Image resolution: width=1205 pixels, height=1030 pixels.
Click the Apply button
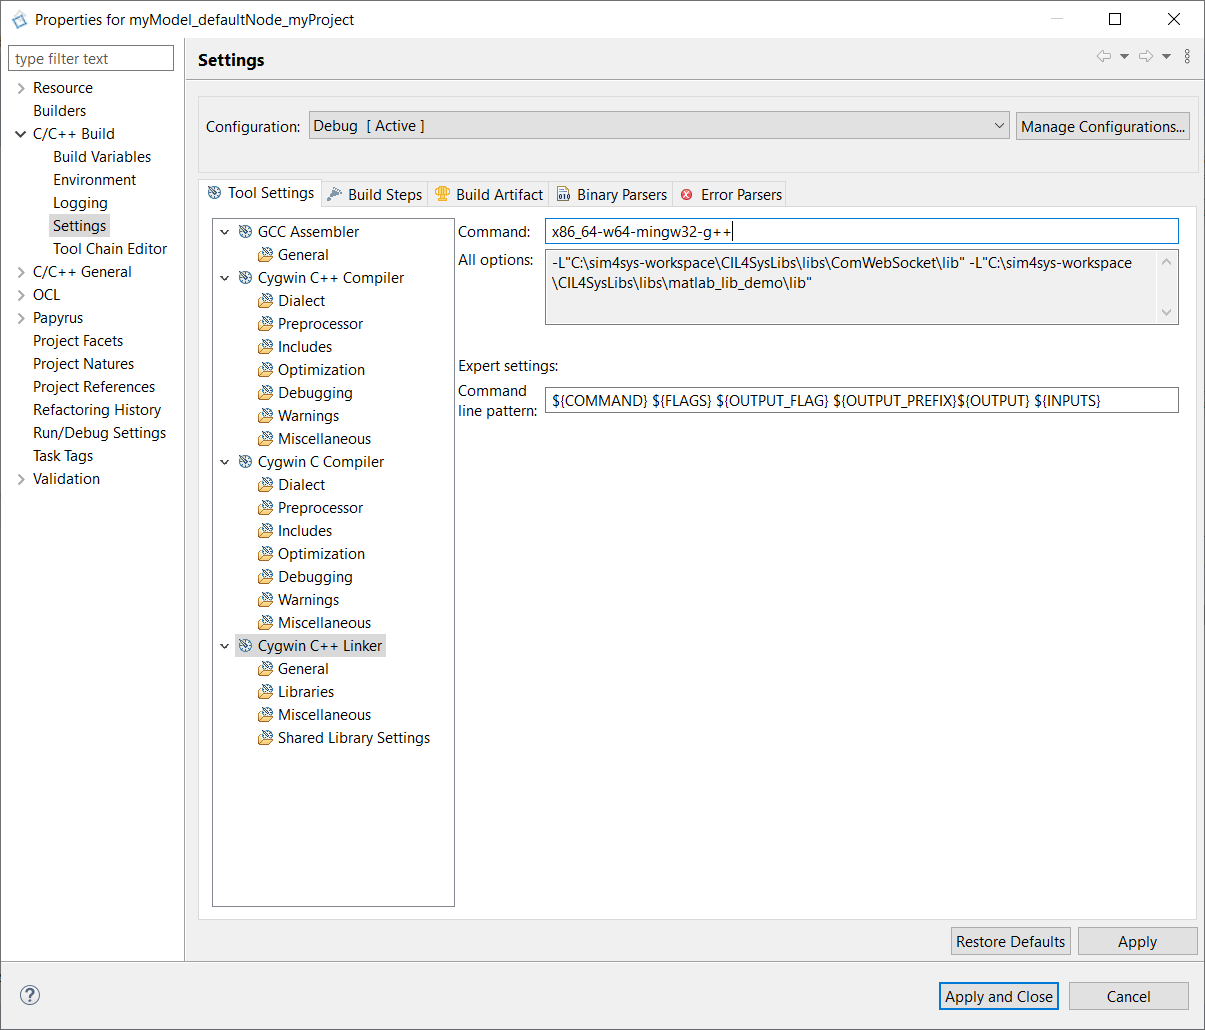point(1138,941)
